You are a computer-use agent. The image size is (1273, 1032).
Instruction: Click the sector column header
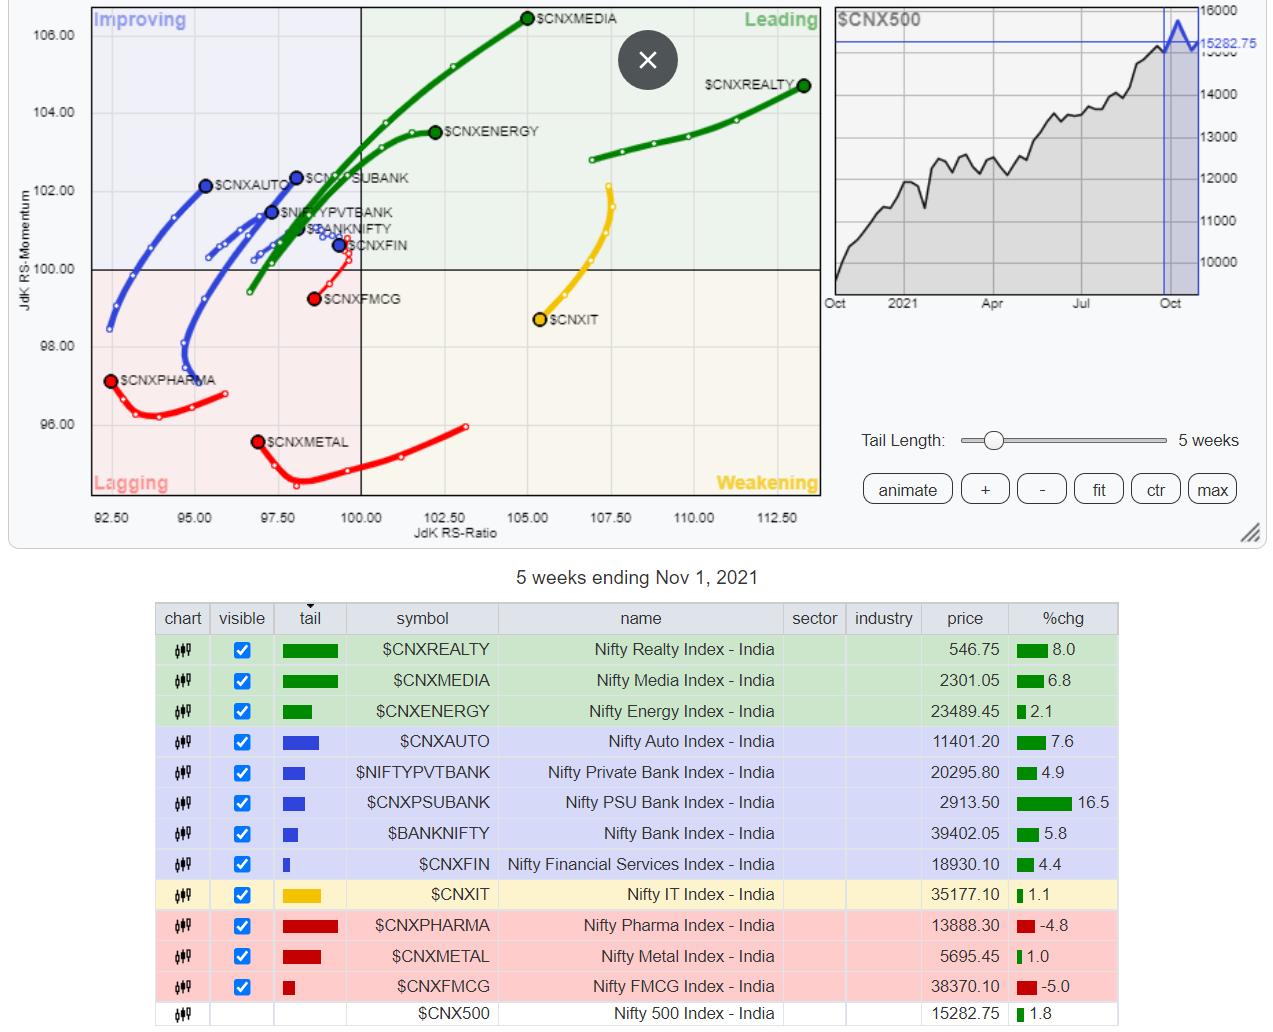point(814,618)
